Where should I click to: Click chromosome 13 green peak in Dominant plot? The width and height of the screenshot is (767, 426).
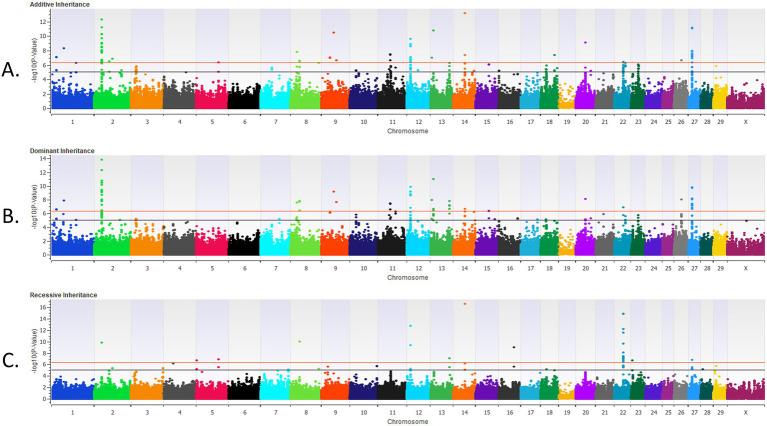[433, 180]
